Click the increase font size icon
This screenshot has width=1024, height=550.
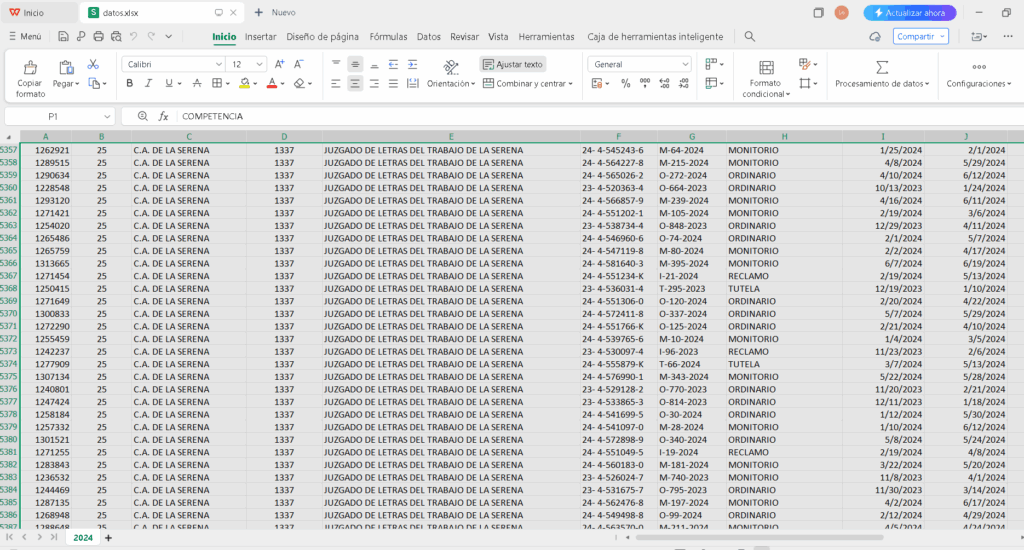coord(279,64)
